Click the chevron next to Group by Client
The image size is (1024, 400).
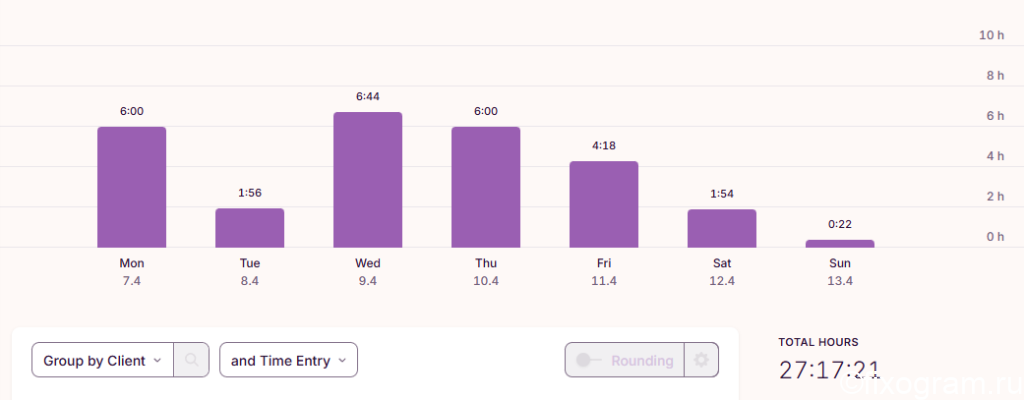[x=157, y=361]
